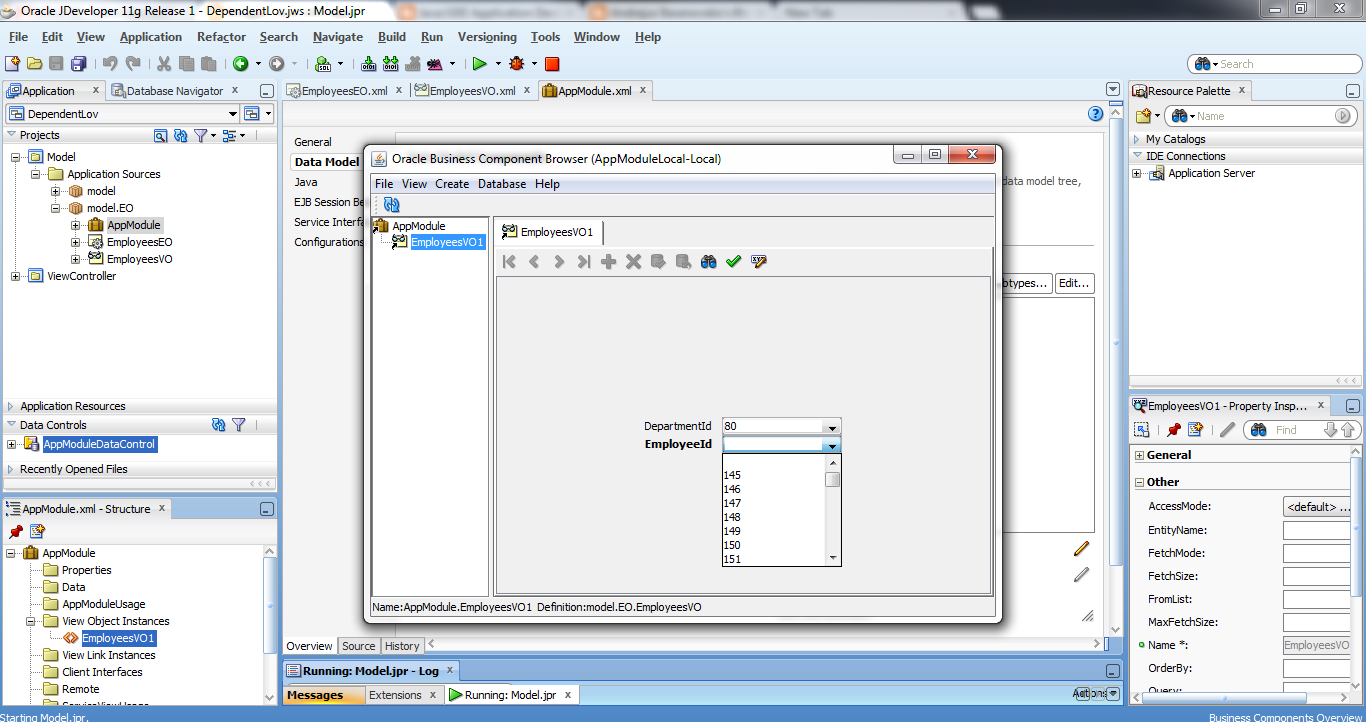Click the green checkmark validate icon
This screenshot has height=722, width=1366.
[734, 261]
